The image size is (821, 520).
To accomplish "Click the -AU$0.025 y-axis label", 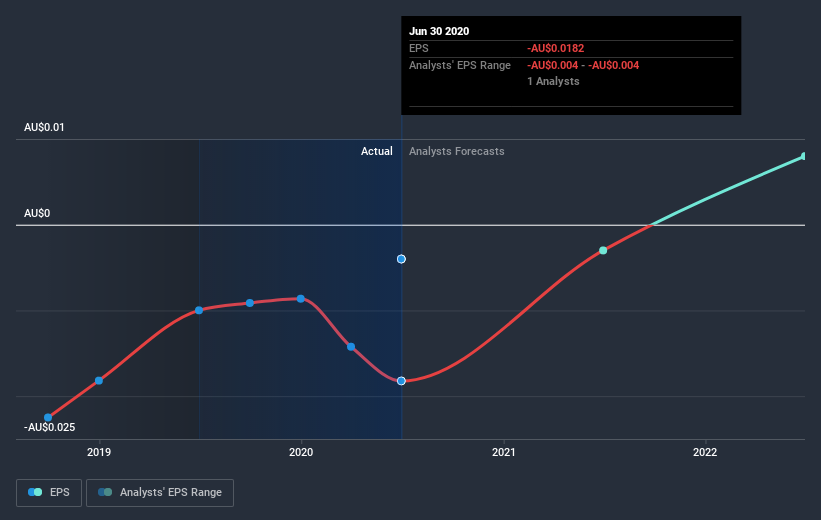I will (50, 427).
